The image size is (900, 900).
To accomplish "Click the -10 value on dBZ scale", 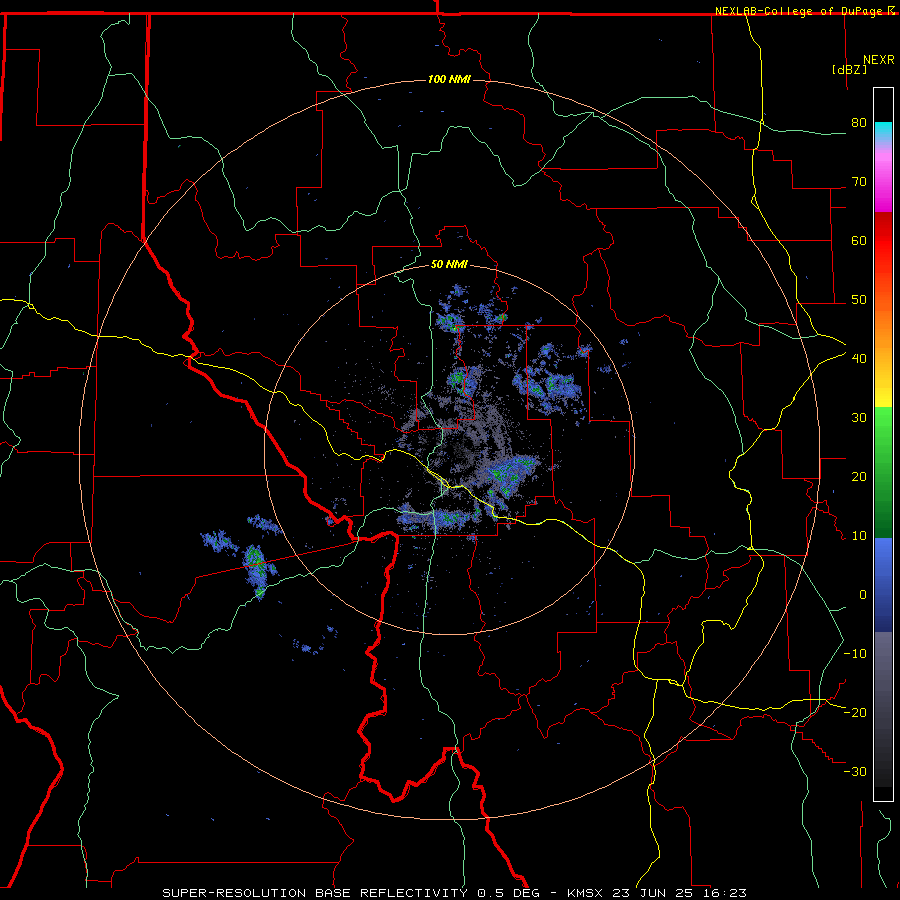I will coord(855,654).
